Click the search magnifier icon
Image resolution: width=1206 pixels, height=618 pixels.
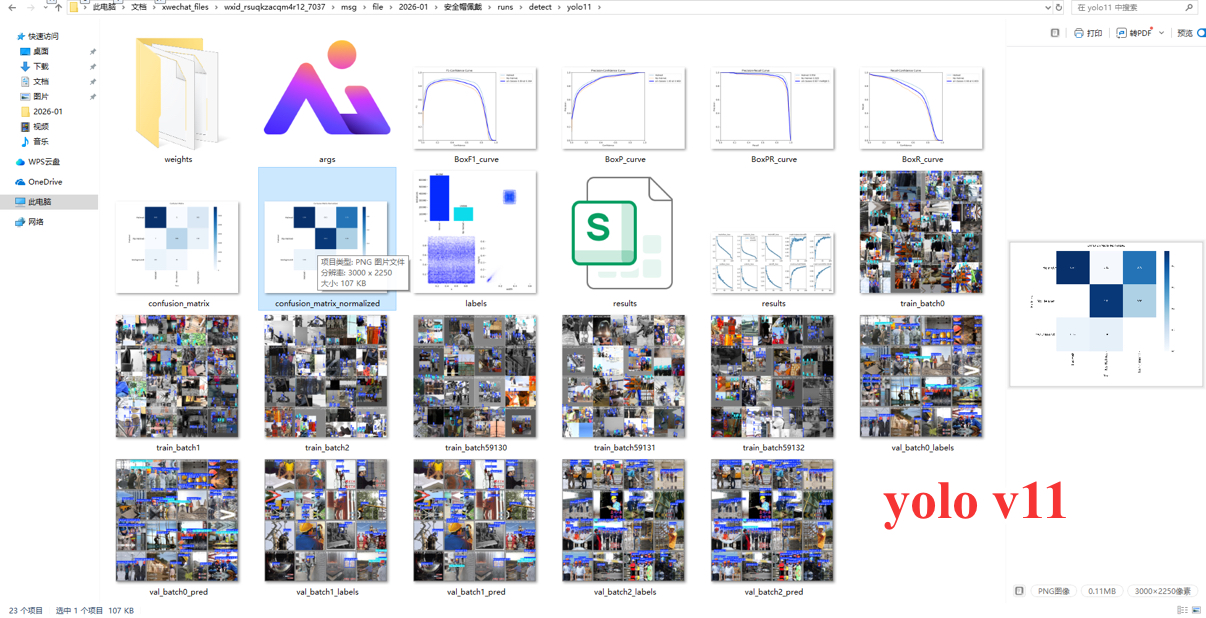(x=1189, y=7)
